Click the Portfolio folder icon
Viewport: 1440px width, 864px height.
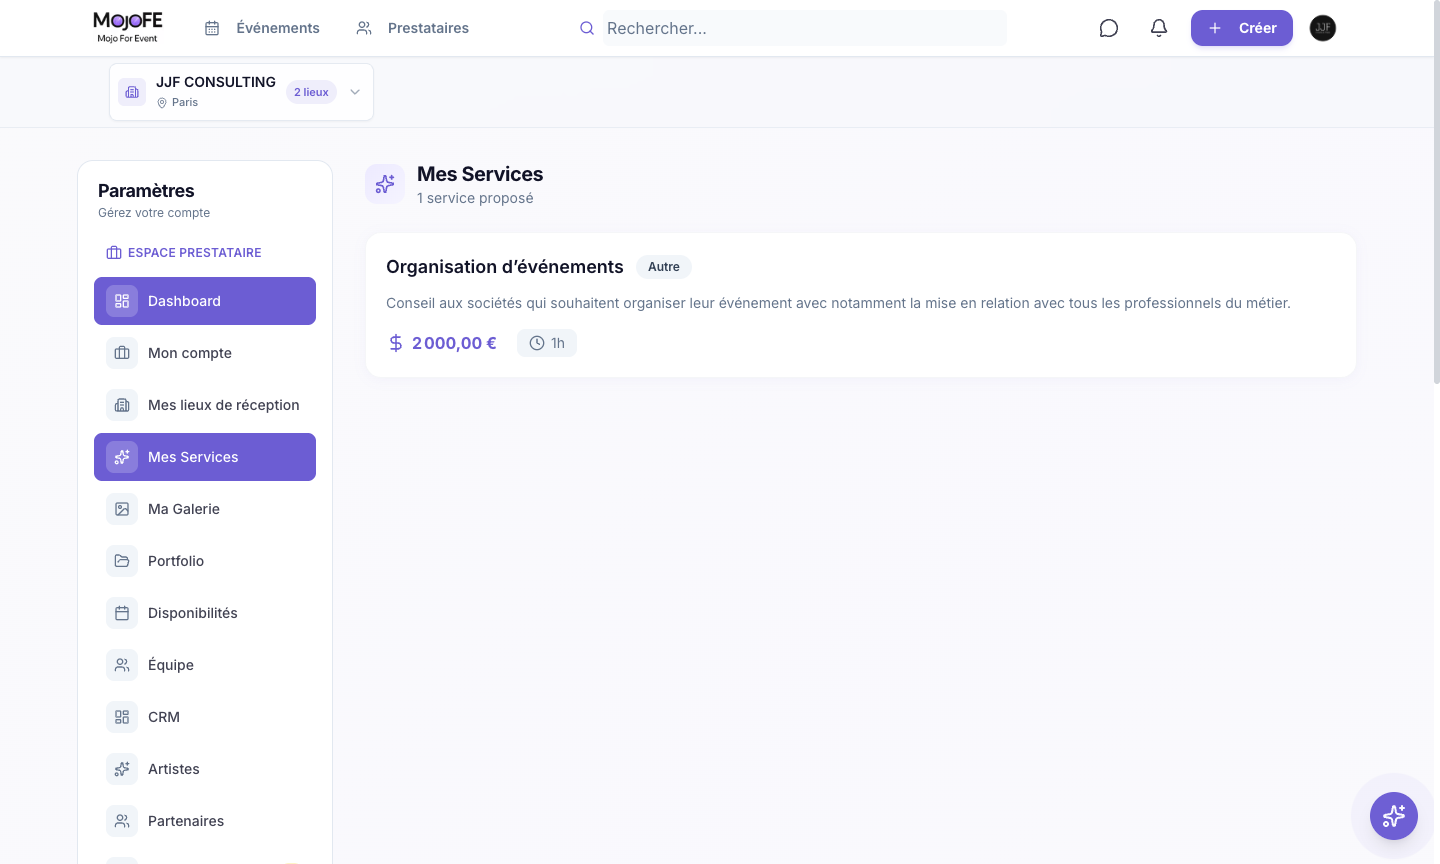122,561
